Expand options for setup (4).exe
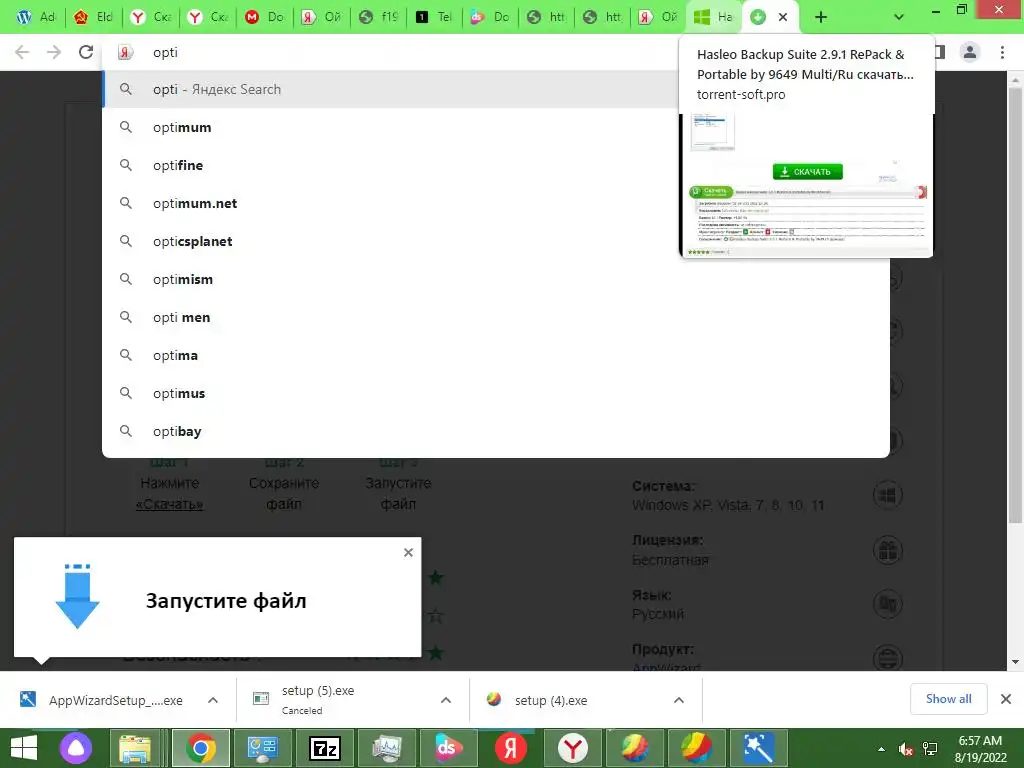Viewport: 1024px width, 768px height. point(679,700)
